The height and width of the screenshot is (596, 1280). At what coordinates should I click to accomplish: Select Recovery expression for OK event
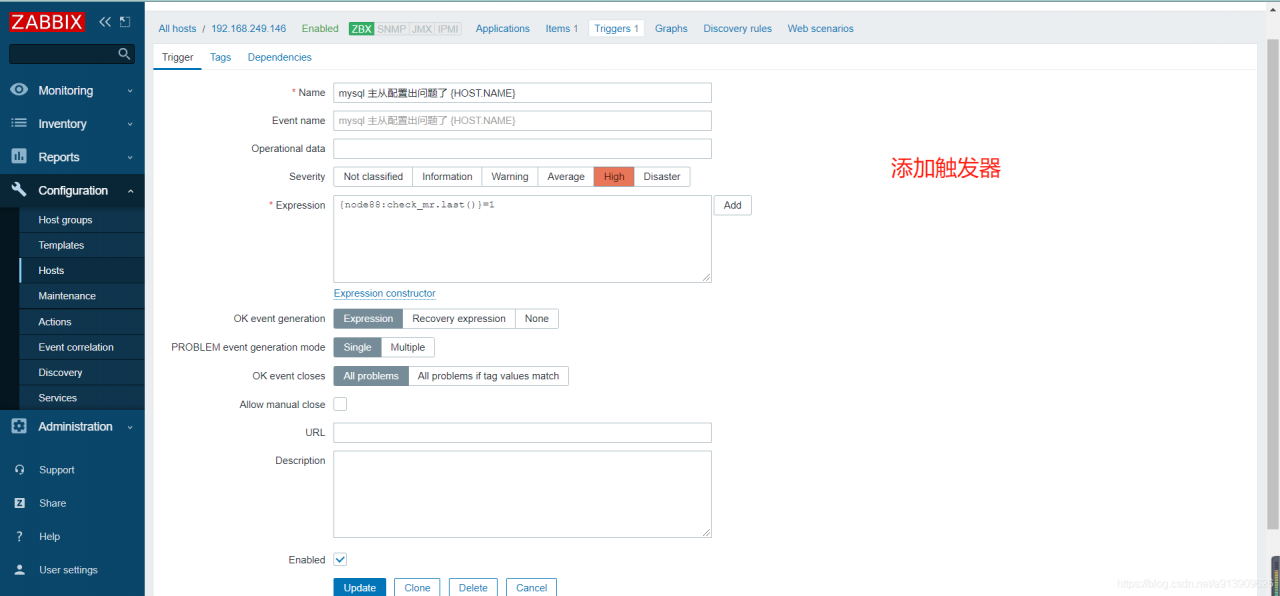tap(459, 319)
